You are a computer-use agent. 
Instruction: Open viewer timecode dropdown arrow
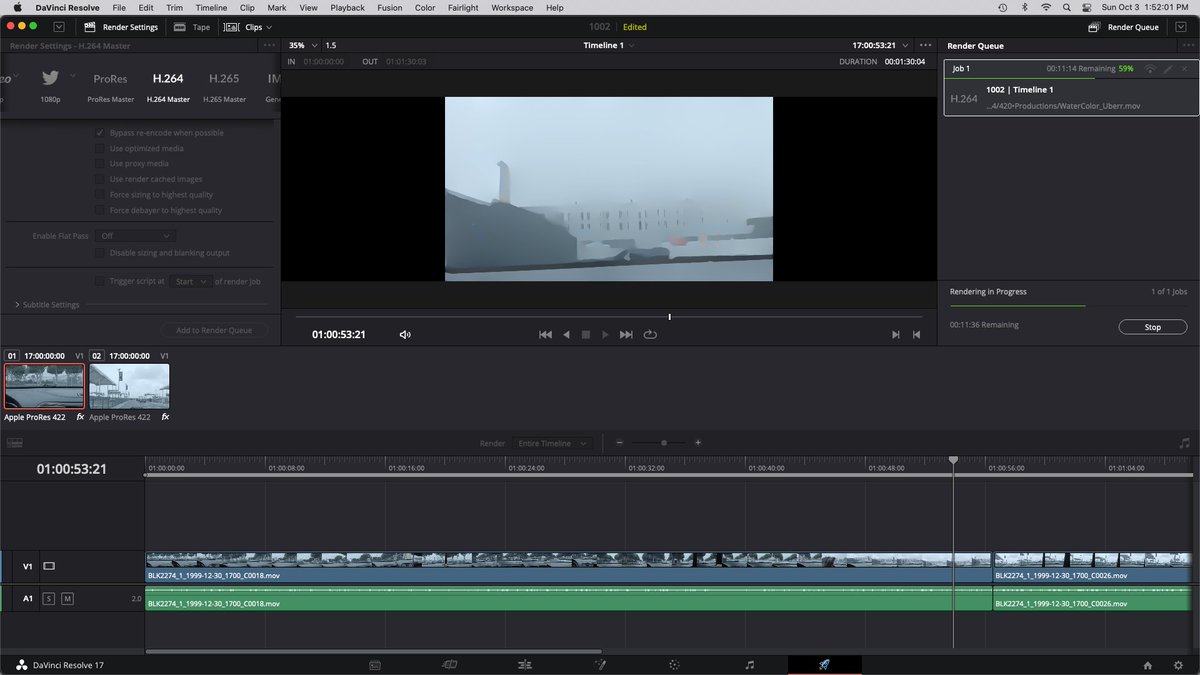905,46
